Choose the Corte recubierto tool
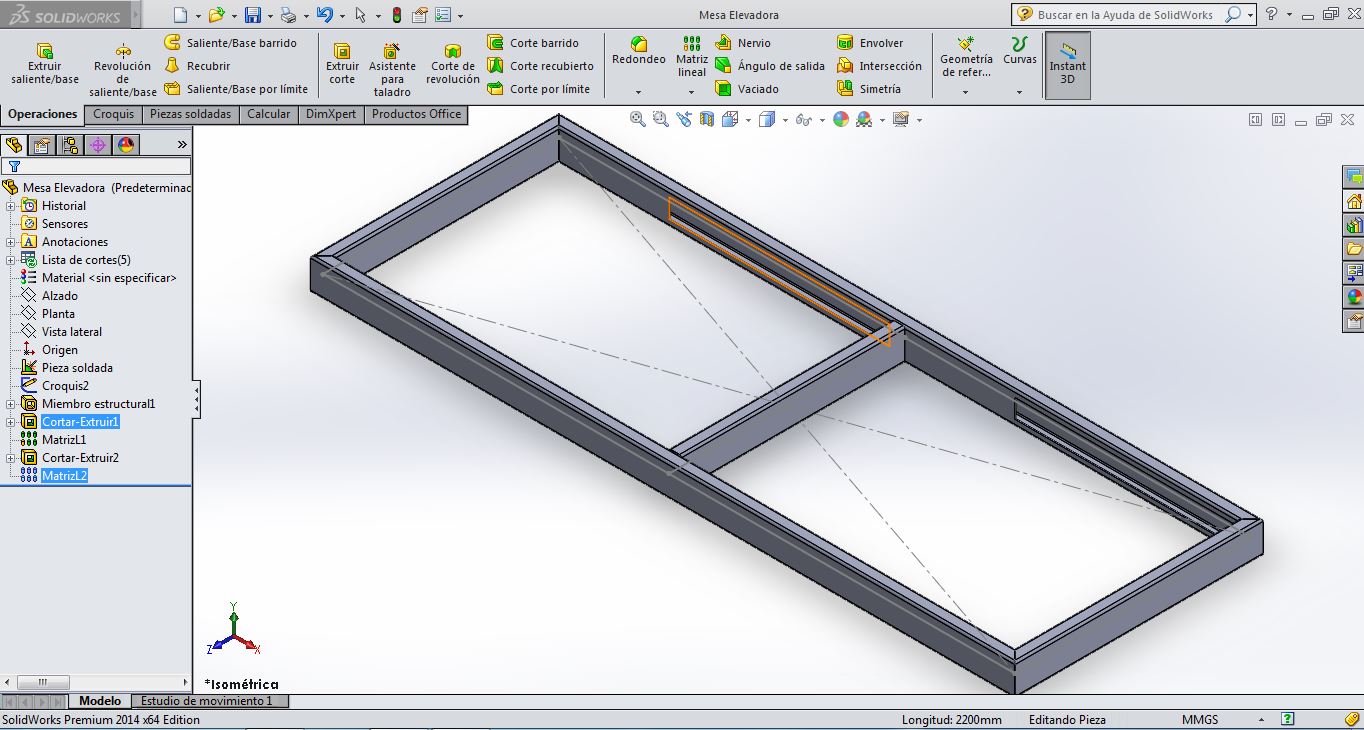The height and width of the screenshot is (730, 1364). [x=540, y=66]
